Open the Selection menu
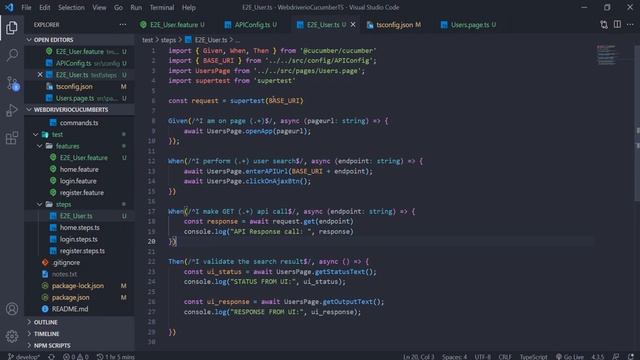 tap(71, 7)
